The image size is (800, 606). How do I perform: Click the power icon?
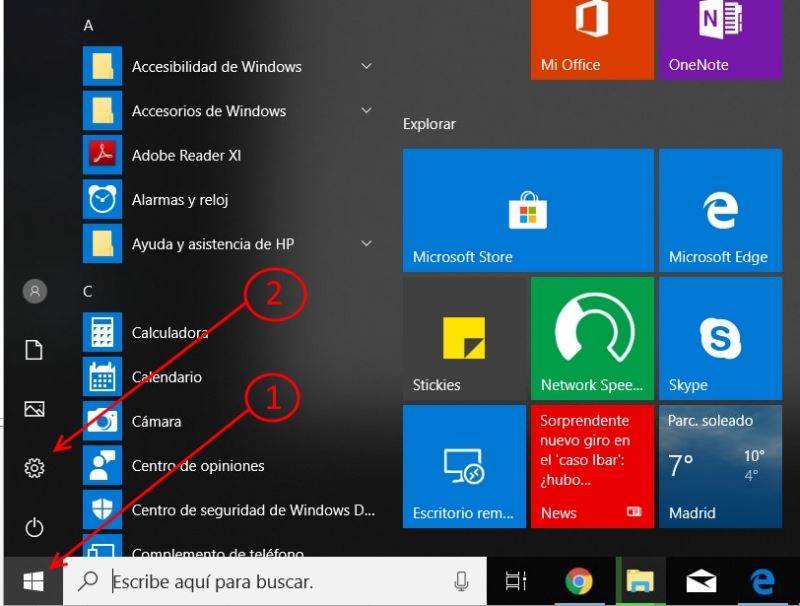34,527
